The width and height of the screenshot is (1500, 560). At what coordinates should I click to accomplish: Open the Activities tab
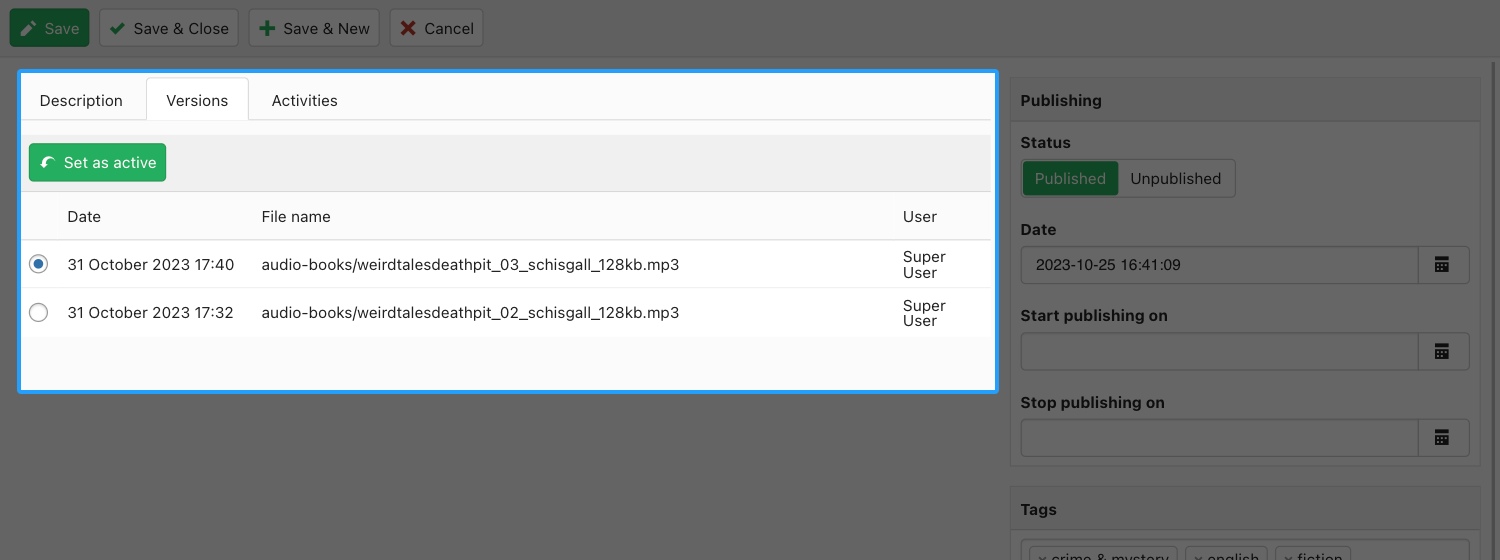tap(304, 100)
